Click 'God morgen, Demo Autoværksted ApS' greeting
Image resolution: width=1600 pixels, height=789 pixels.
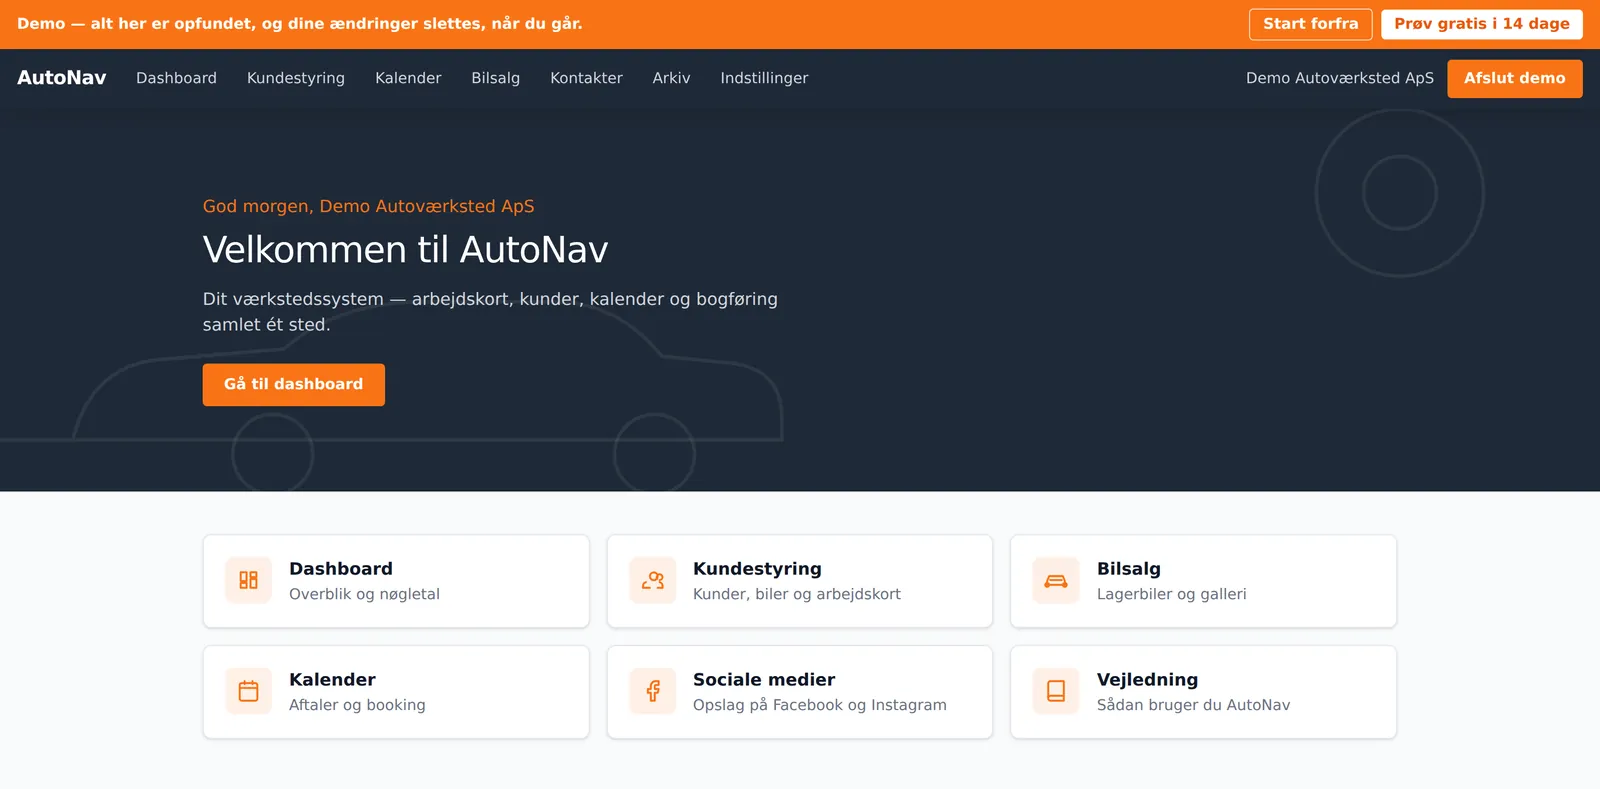(x=368, y=206)
